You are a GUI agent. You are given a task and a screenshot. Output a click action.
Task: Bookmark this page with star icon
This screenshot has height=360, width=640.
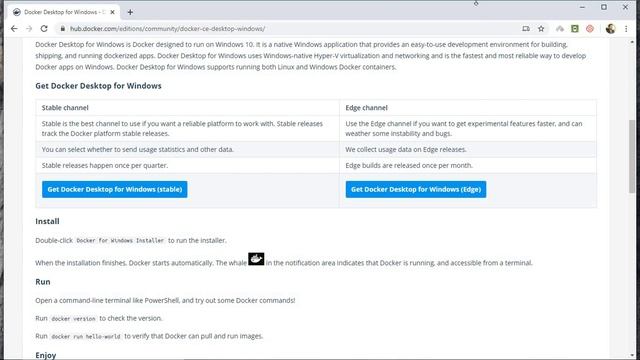(x=541, y=29)
